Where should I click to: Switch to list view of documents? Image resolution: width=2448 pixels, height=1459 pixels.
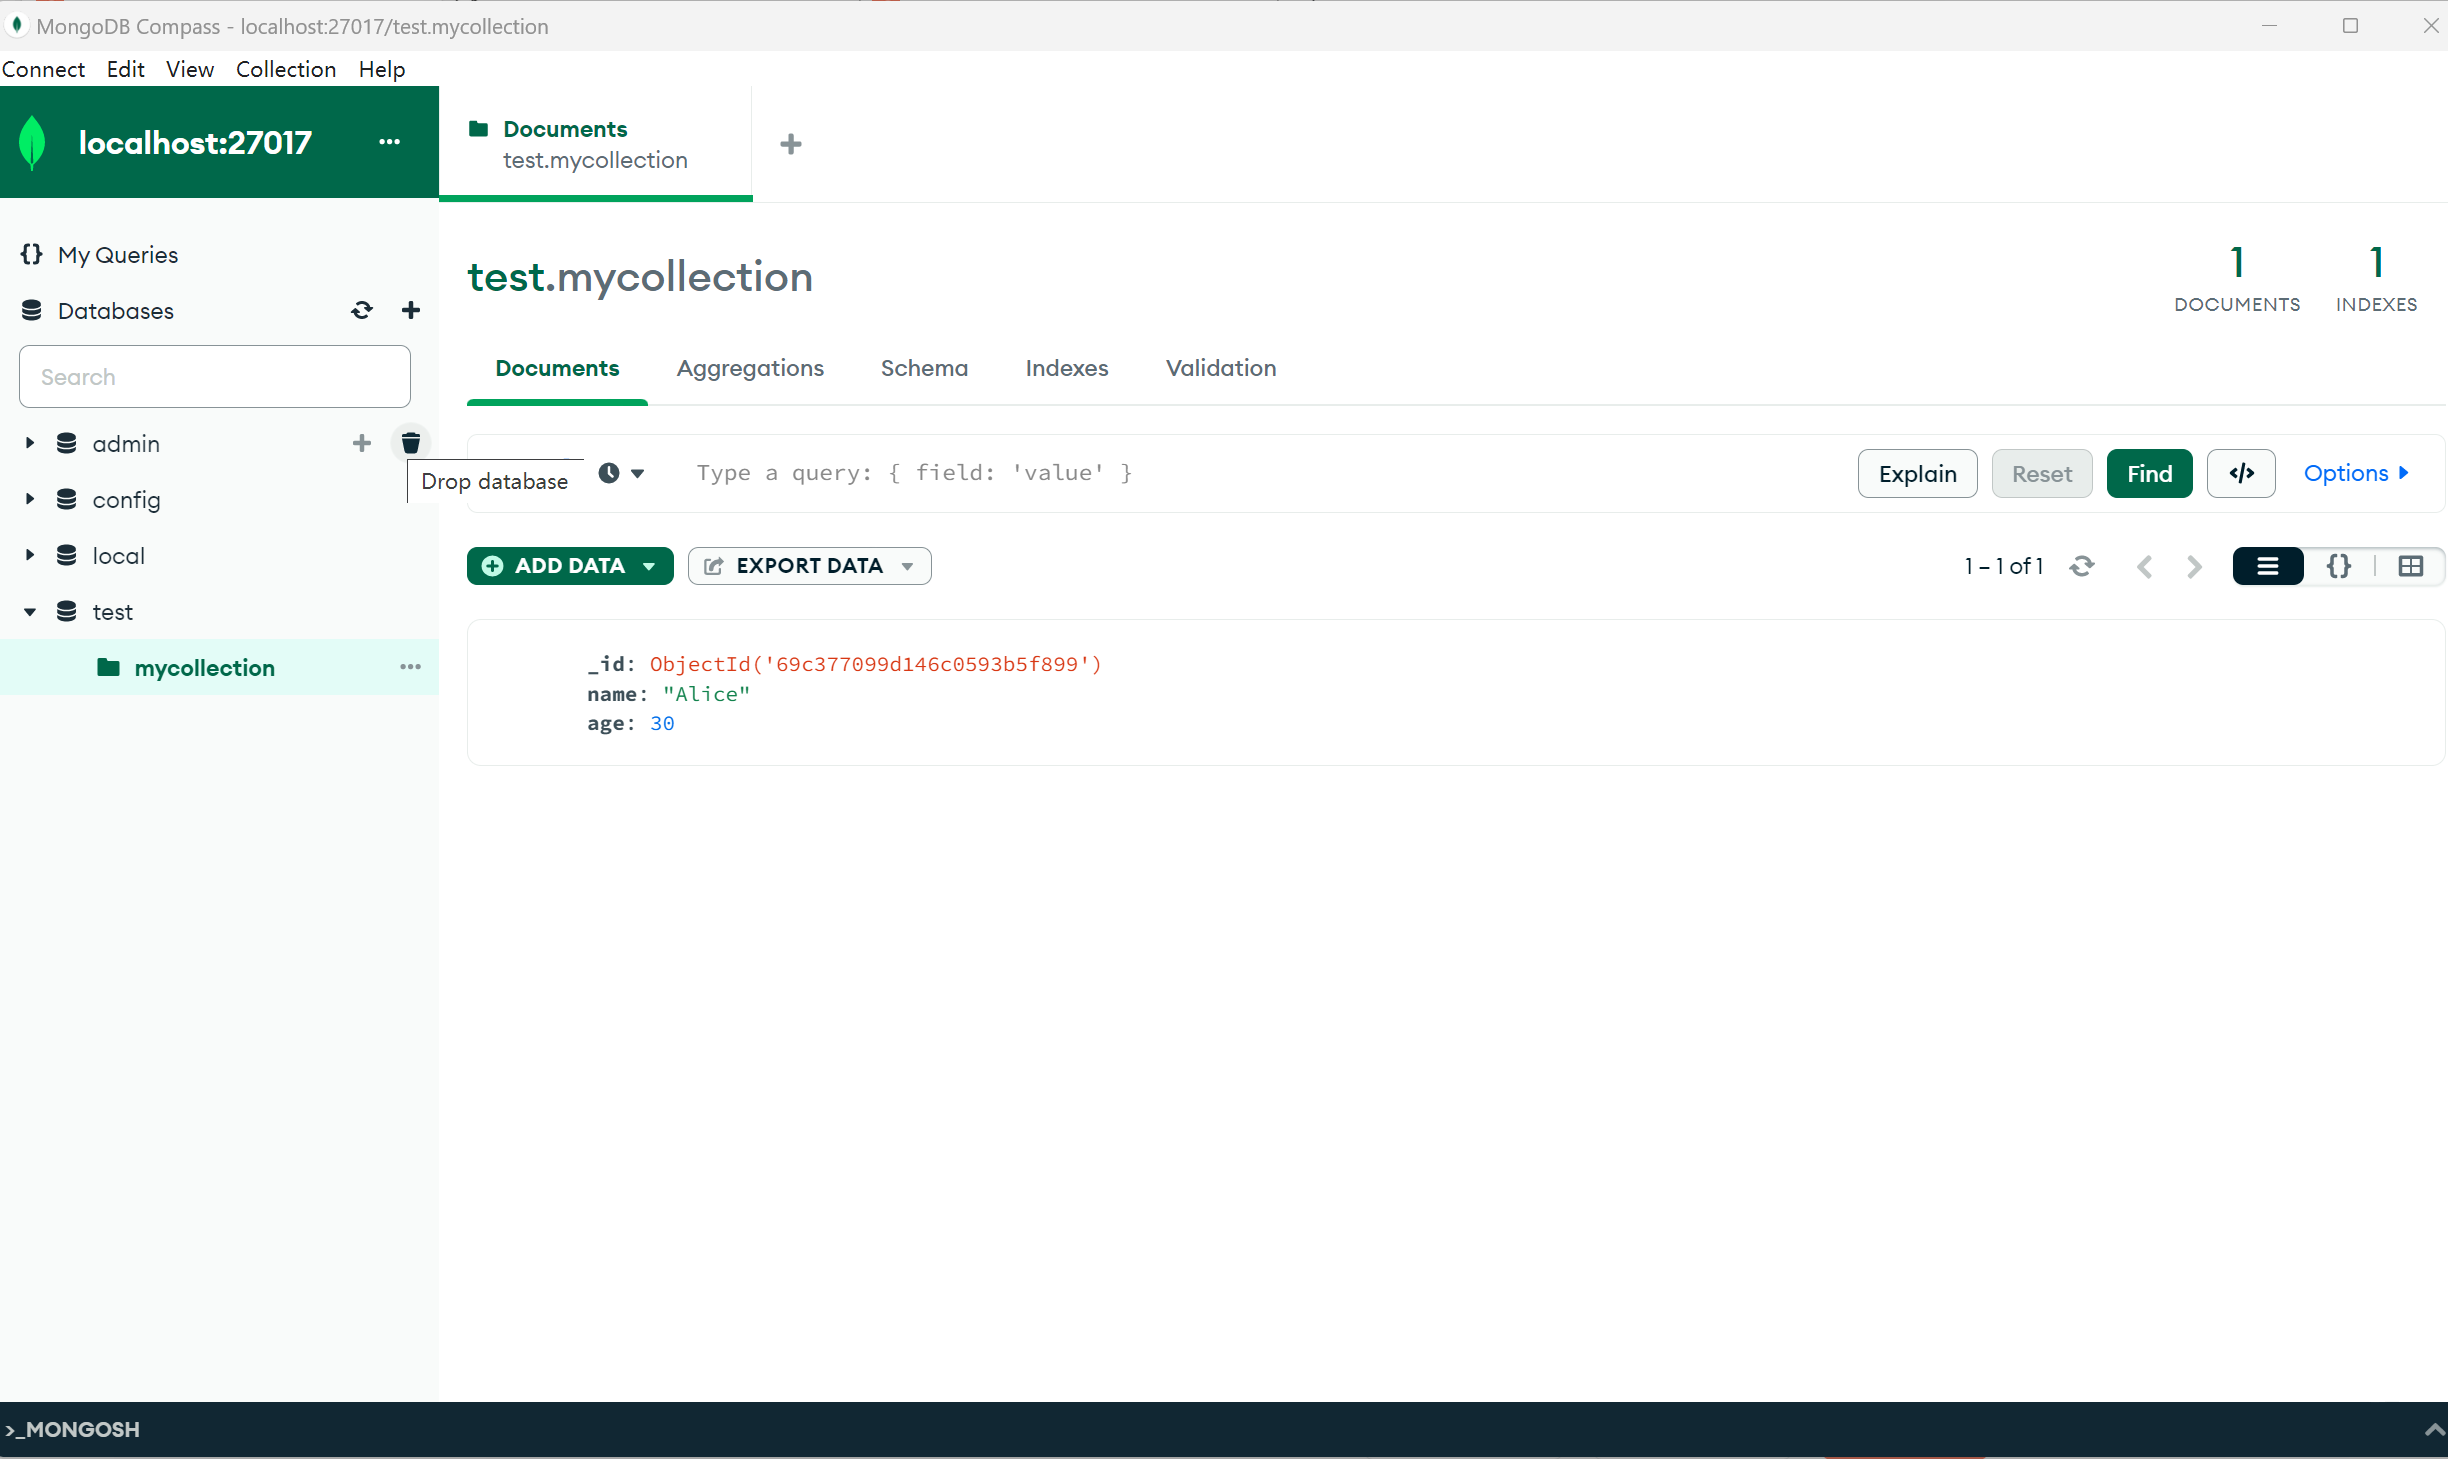pos(2268,567)
